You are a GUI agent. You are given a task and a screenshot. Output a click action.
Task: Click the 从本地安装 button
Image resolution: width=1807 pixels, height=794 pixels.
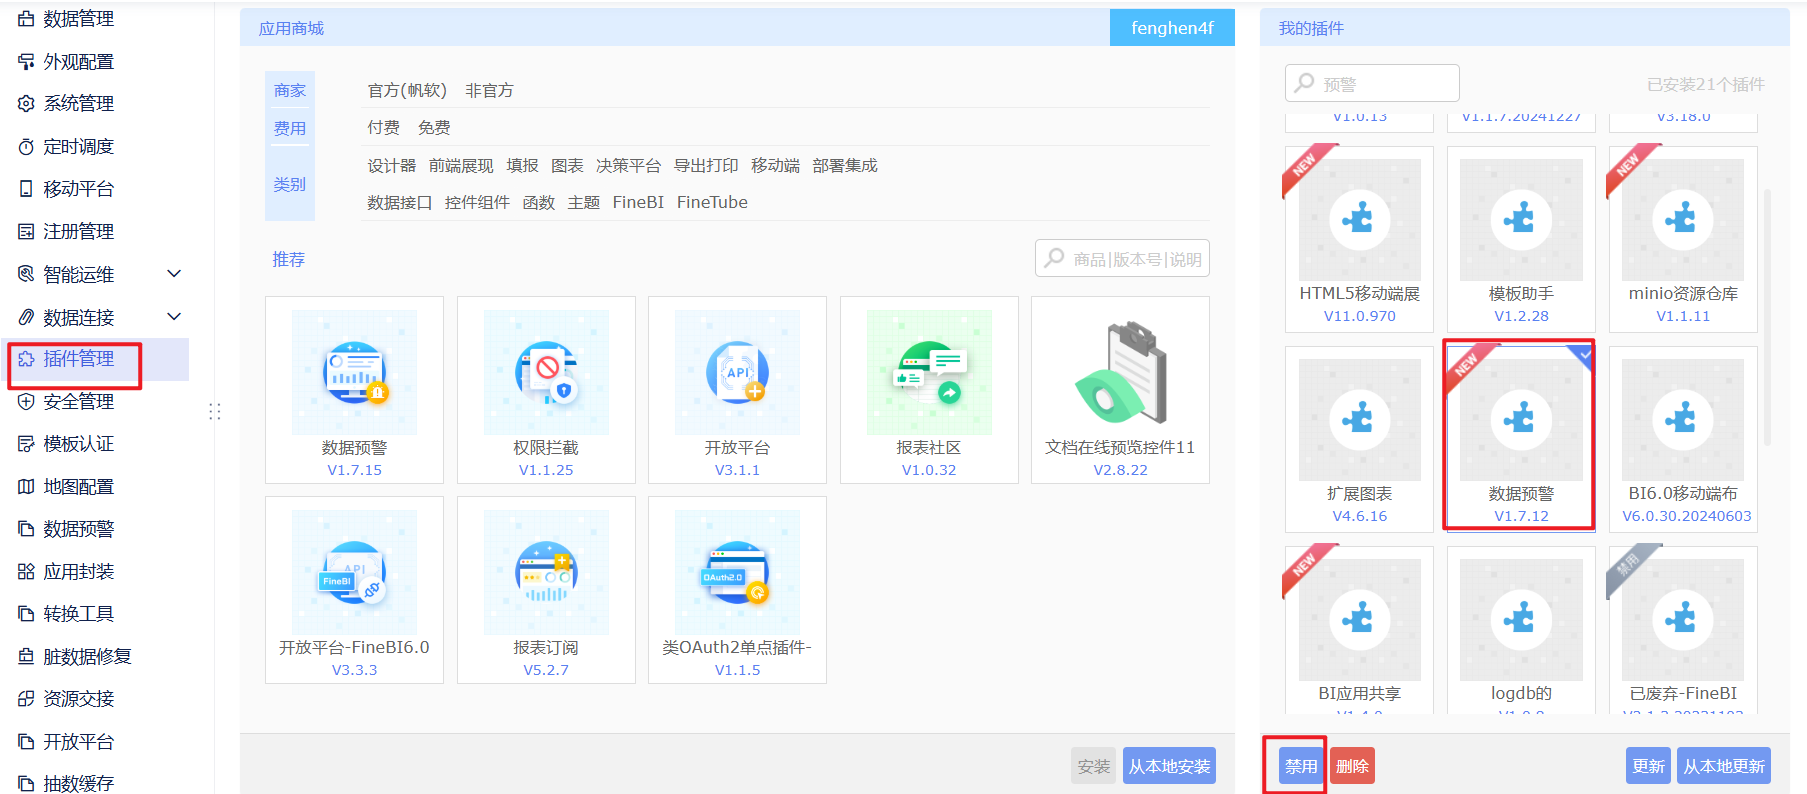(x=1169, y=766)
